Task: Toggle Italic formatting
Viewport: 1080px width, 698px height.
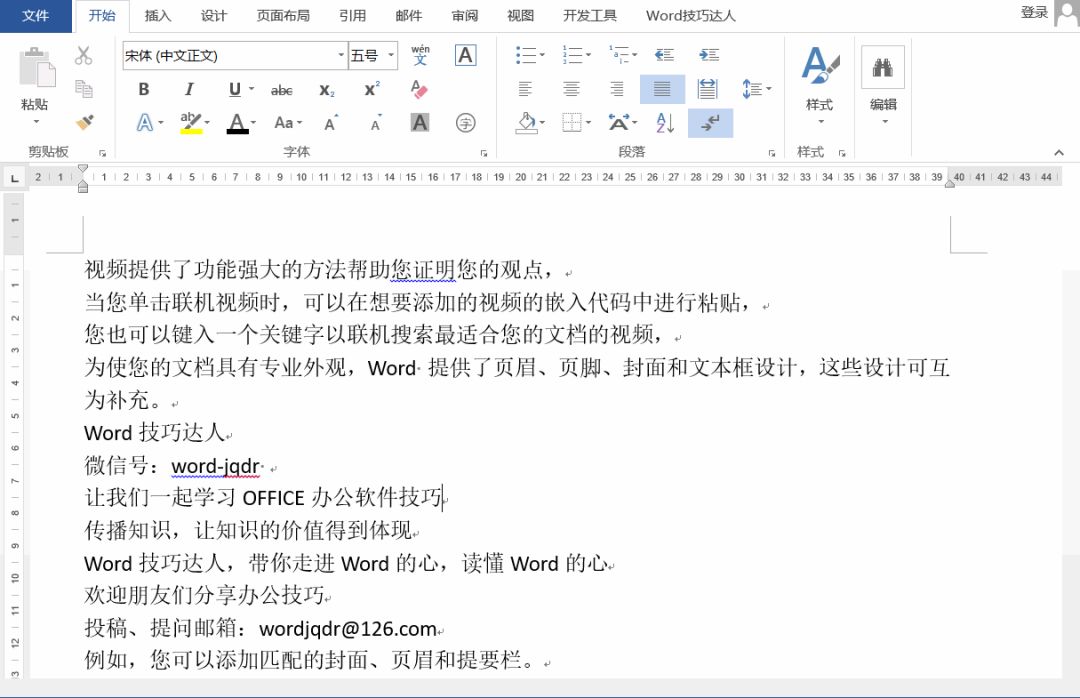Action: click(189, 90)
